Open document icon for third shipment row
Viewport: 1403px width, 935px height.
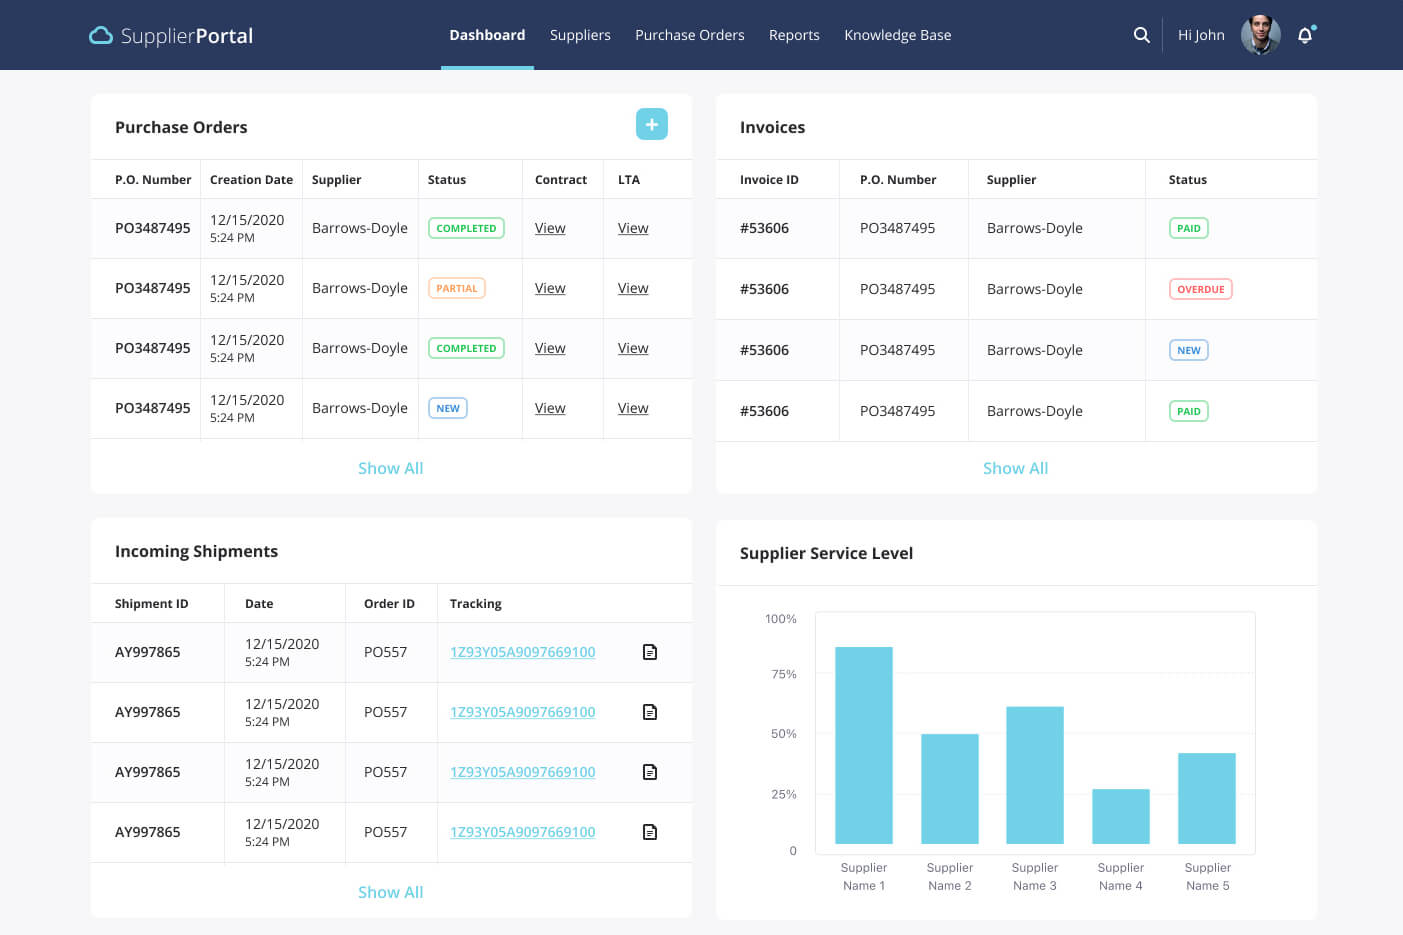tap(650, 772)
